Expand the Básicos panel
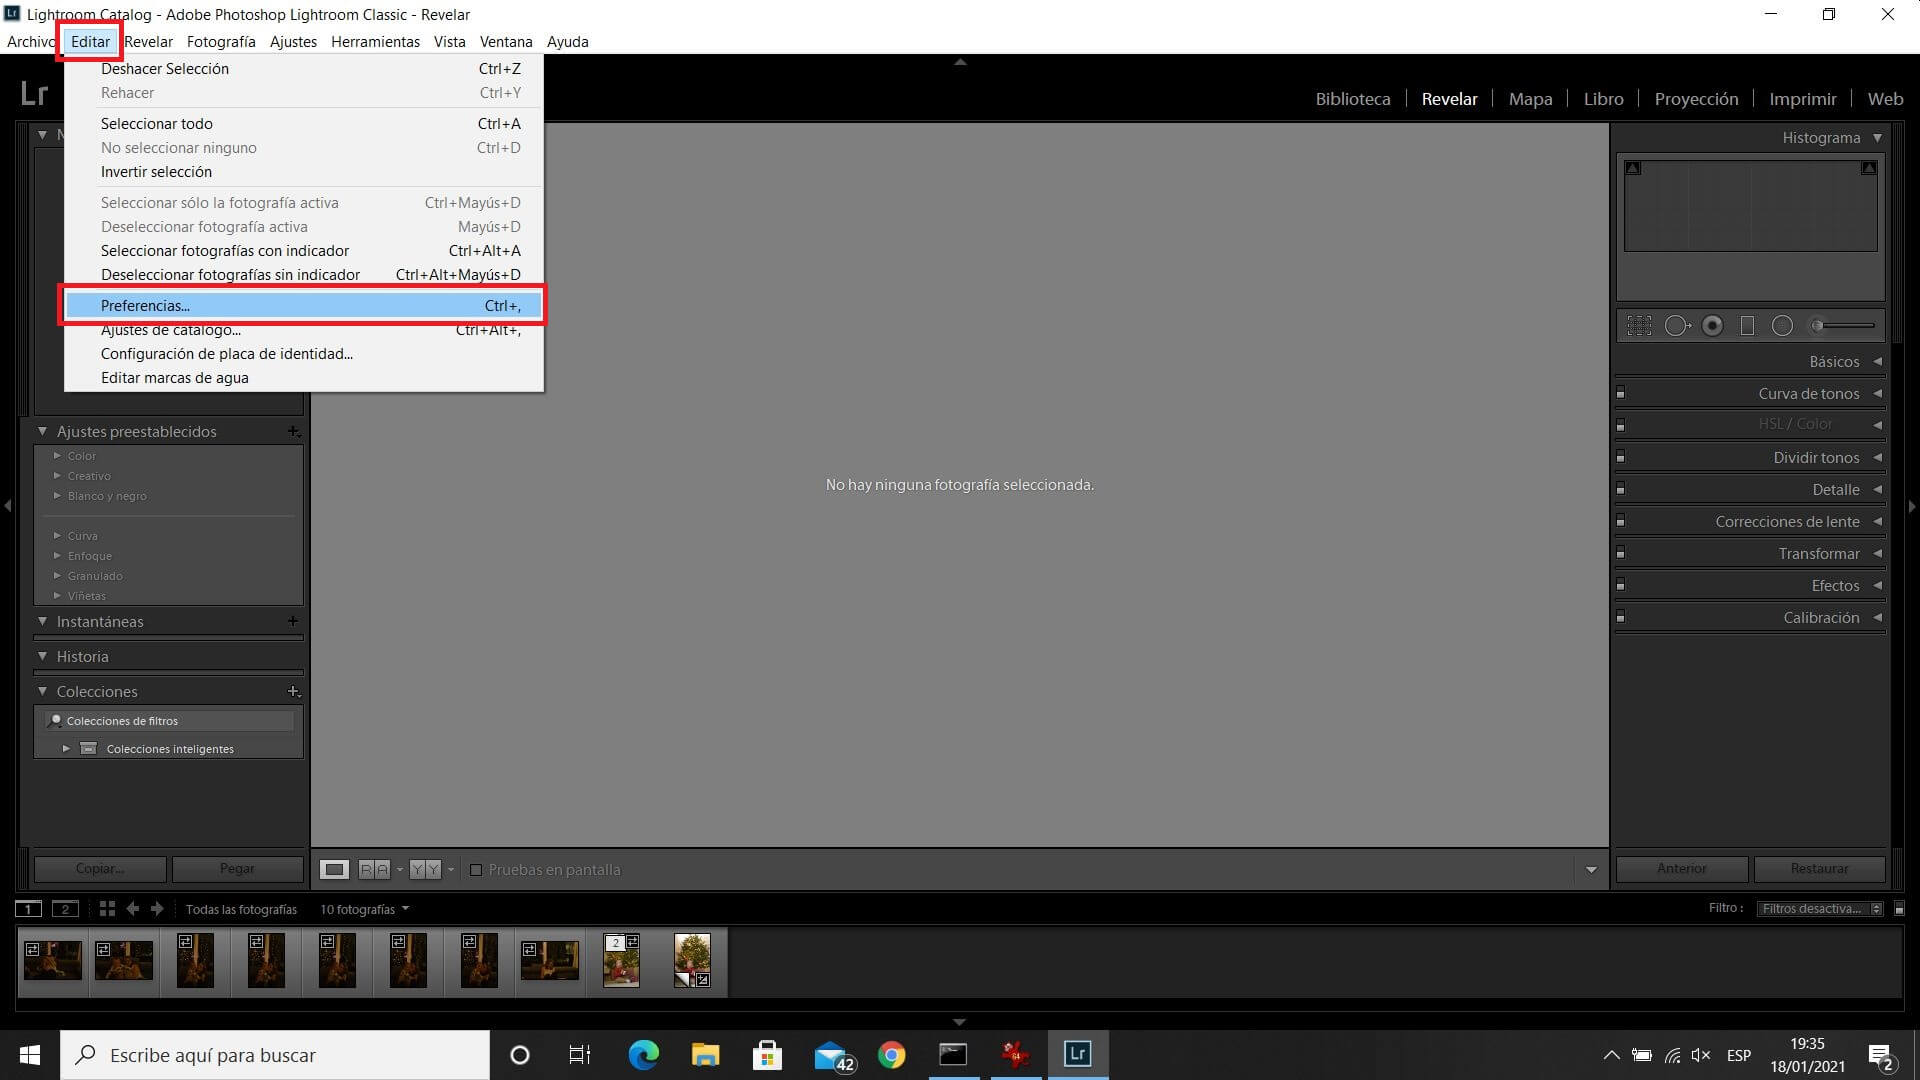 [1877, 361]
